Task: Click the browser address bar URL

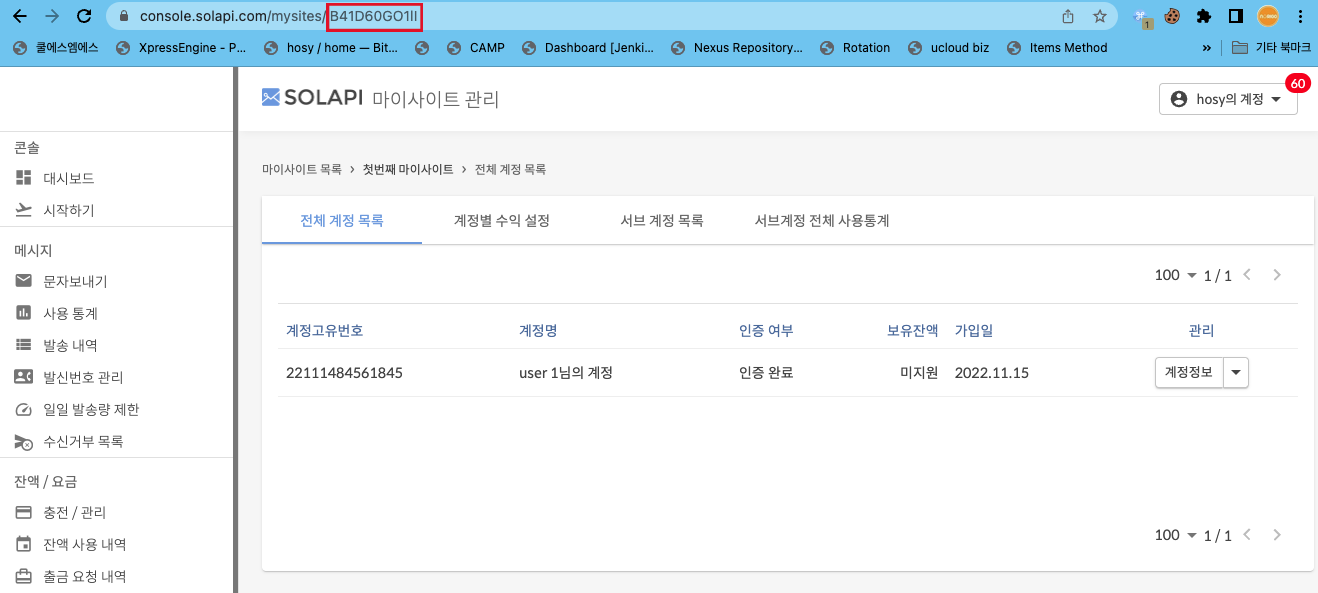Action: click(x=600, y=16)
